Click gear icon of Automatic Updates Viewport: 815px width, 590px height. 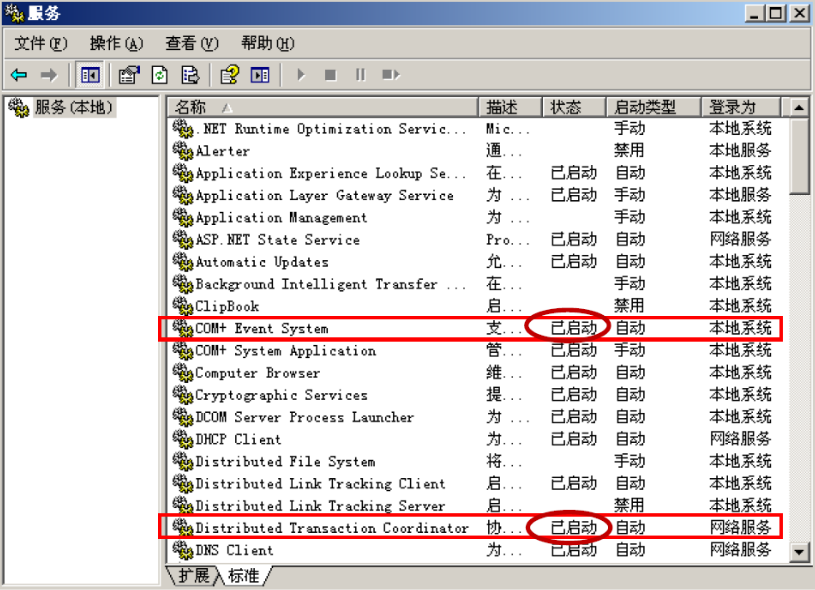tap(182, 261)
